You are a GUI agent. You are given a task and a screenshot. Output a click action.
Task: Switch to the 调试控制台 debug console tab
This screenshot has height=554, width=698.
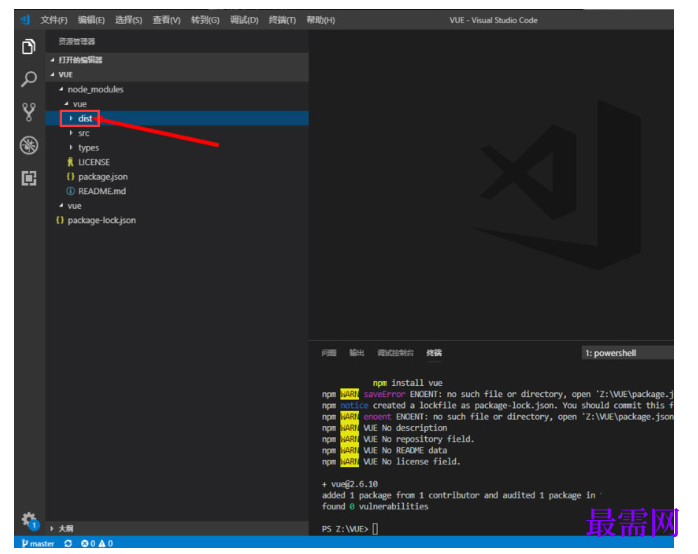click(x=395, y=353)
